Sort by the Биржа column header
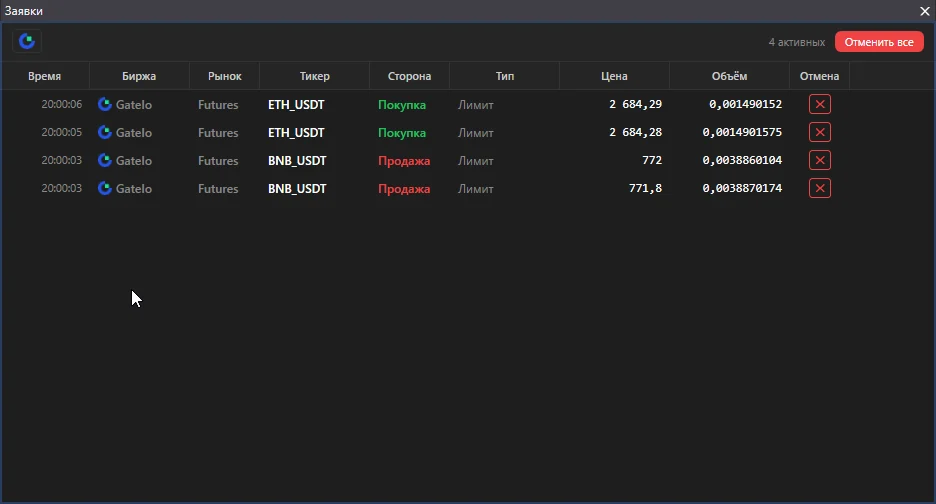The width and height of the screenshot is (936, 504). click(139, 76)
